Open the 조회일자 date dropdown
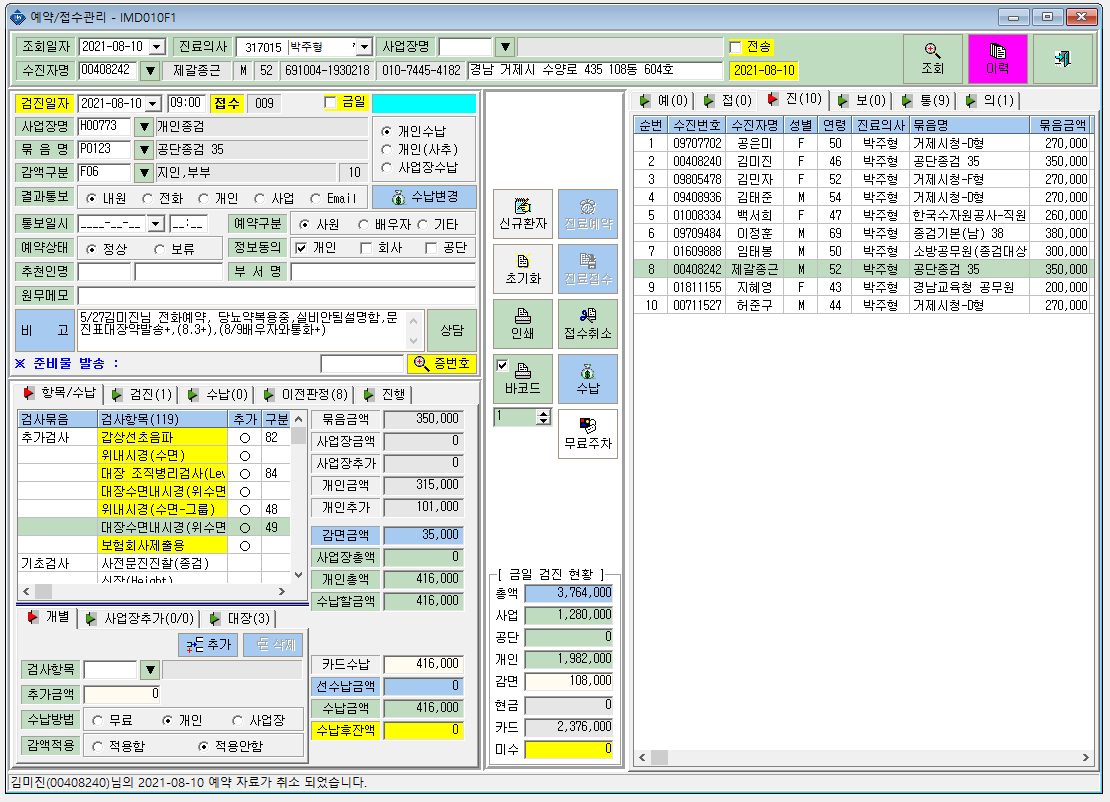The image size is (1110, 802). pyautogui.click(x=157, y=47)
